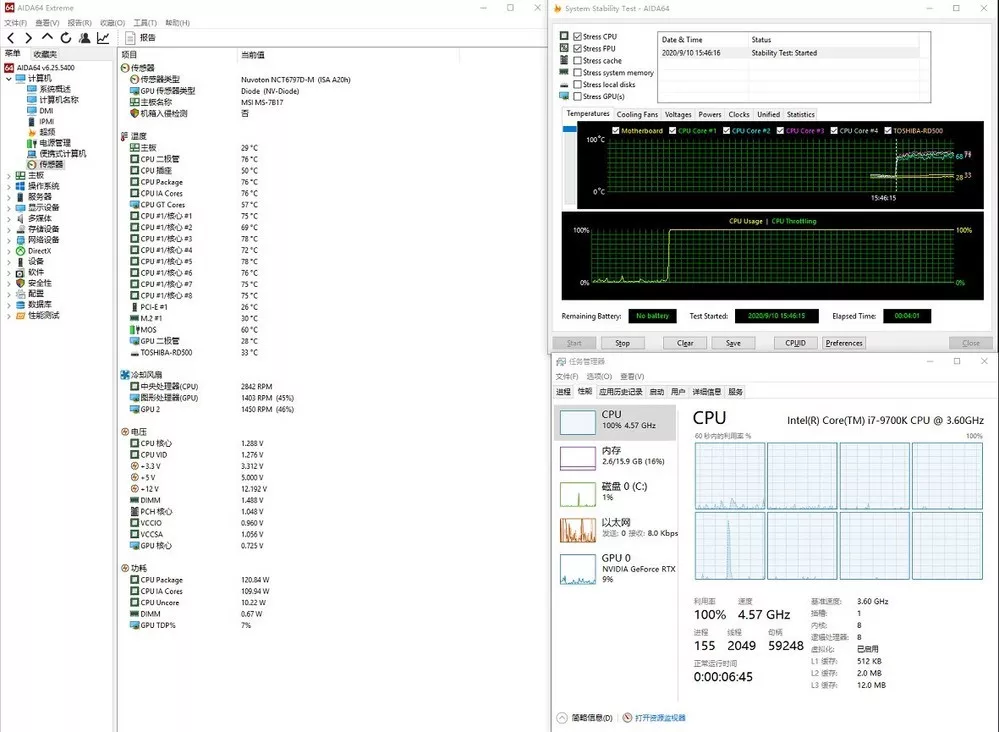Toggle the Stress GPU(s) checkbox
The height and width of the screenshot is (732, 999).
click(x=578, y=97)
